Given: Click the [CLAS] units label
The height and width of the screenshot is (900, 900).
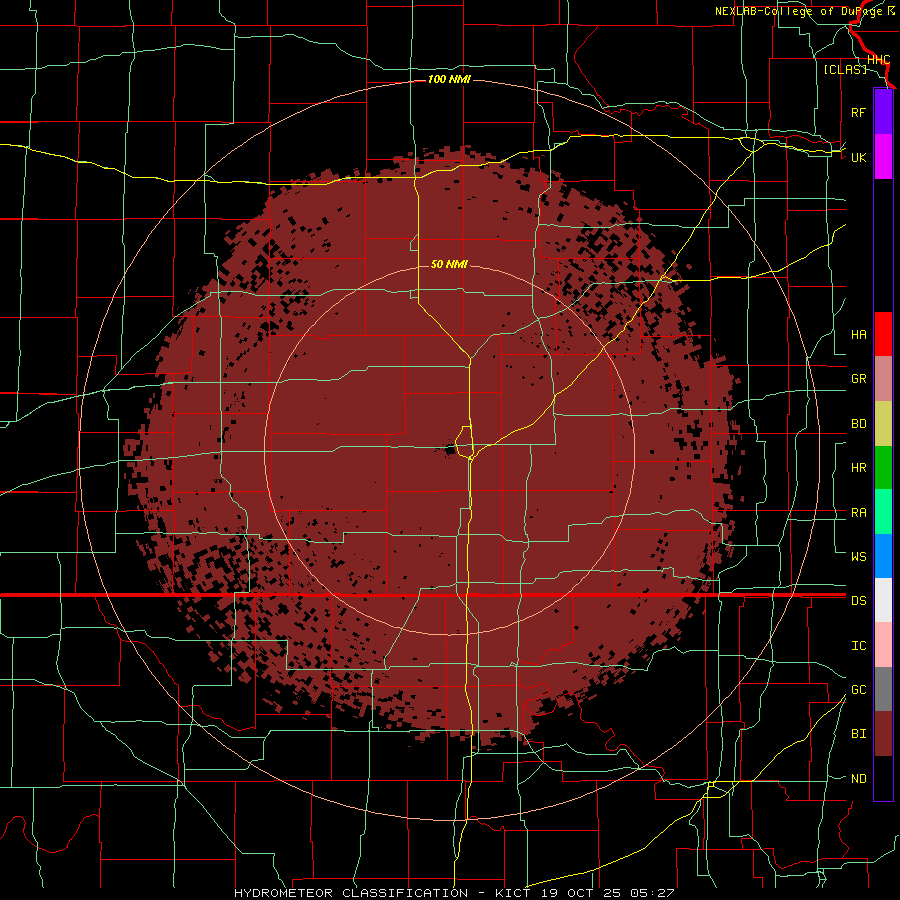Looking at the screenshot, I should (845, 69).
